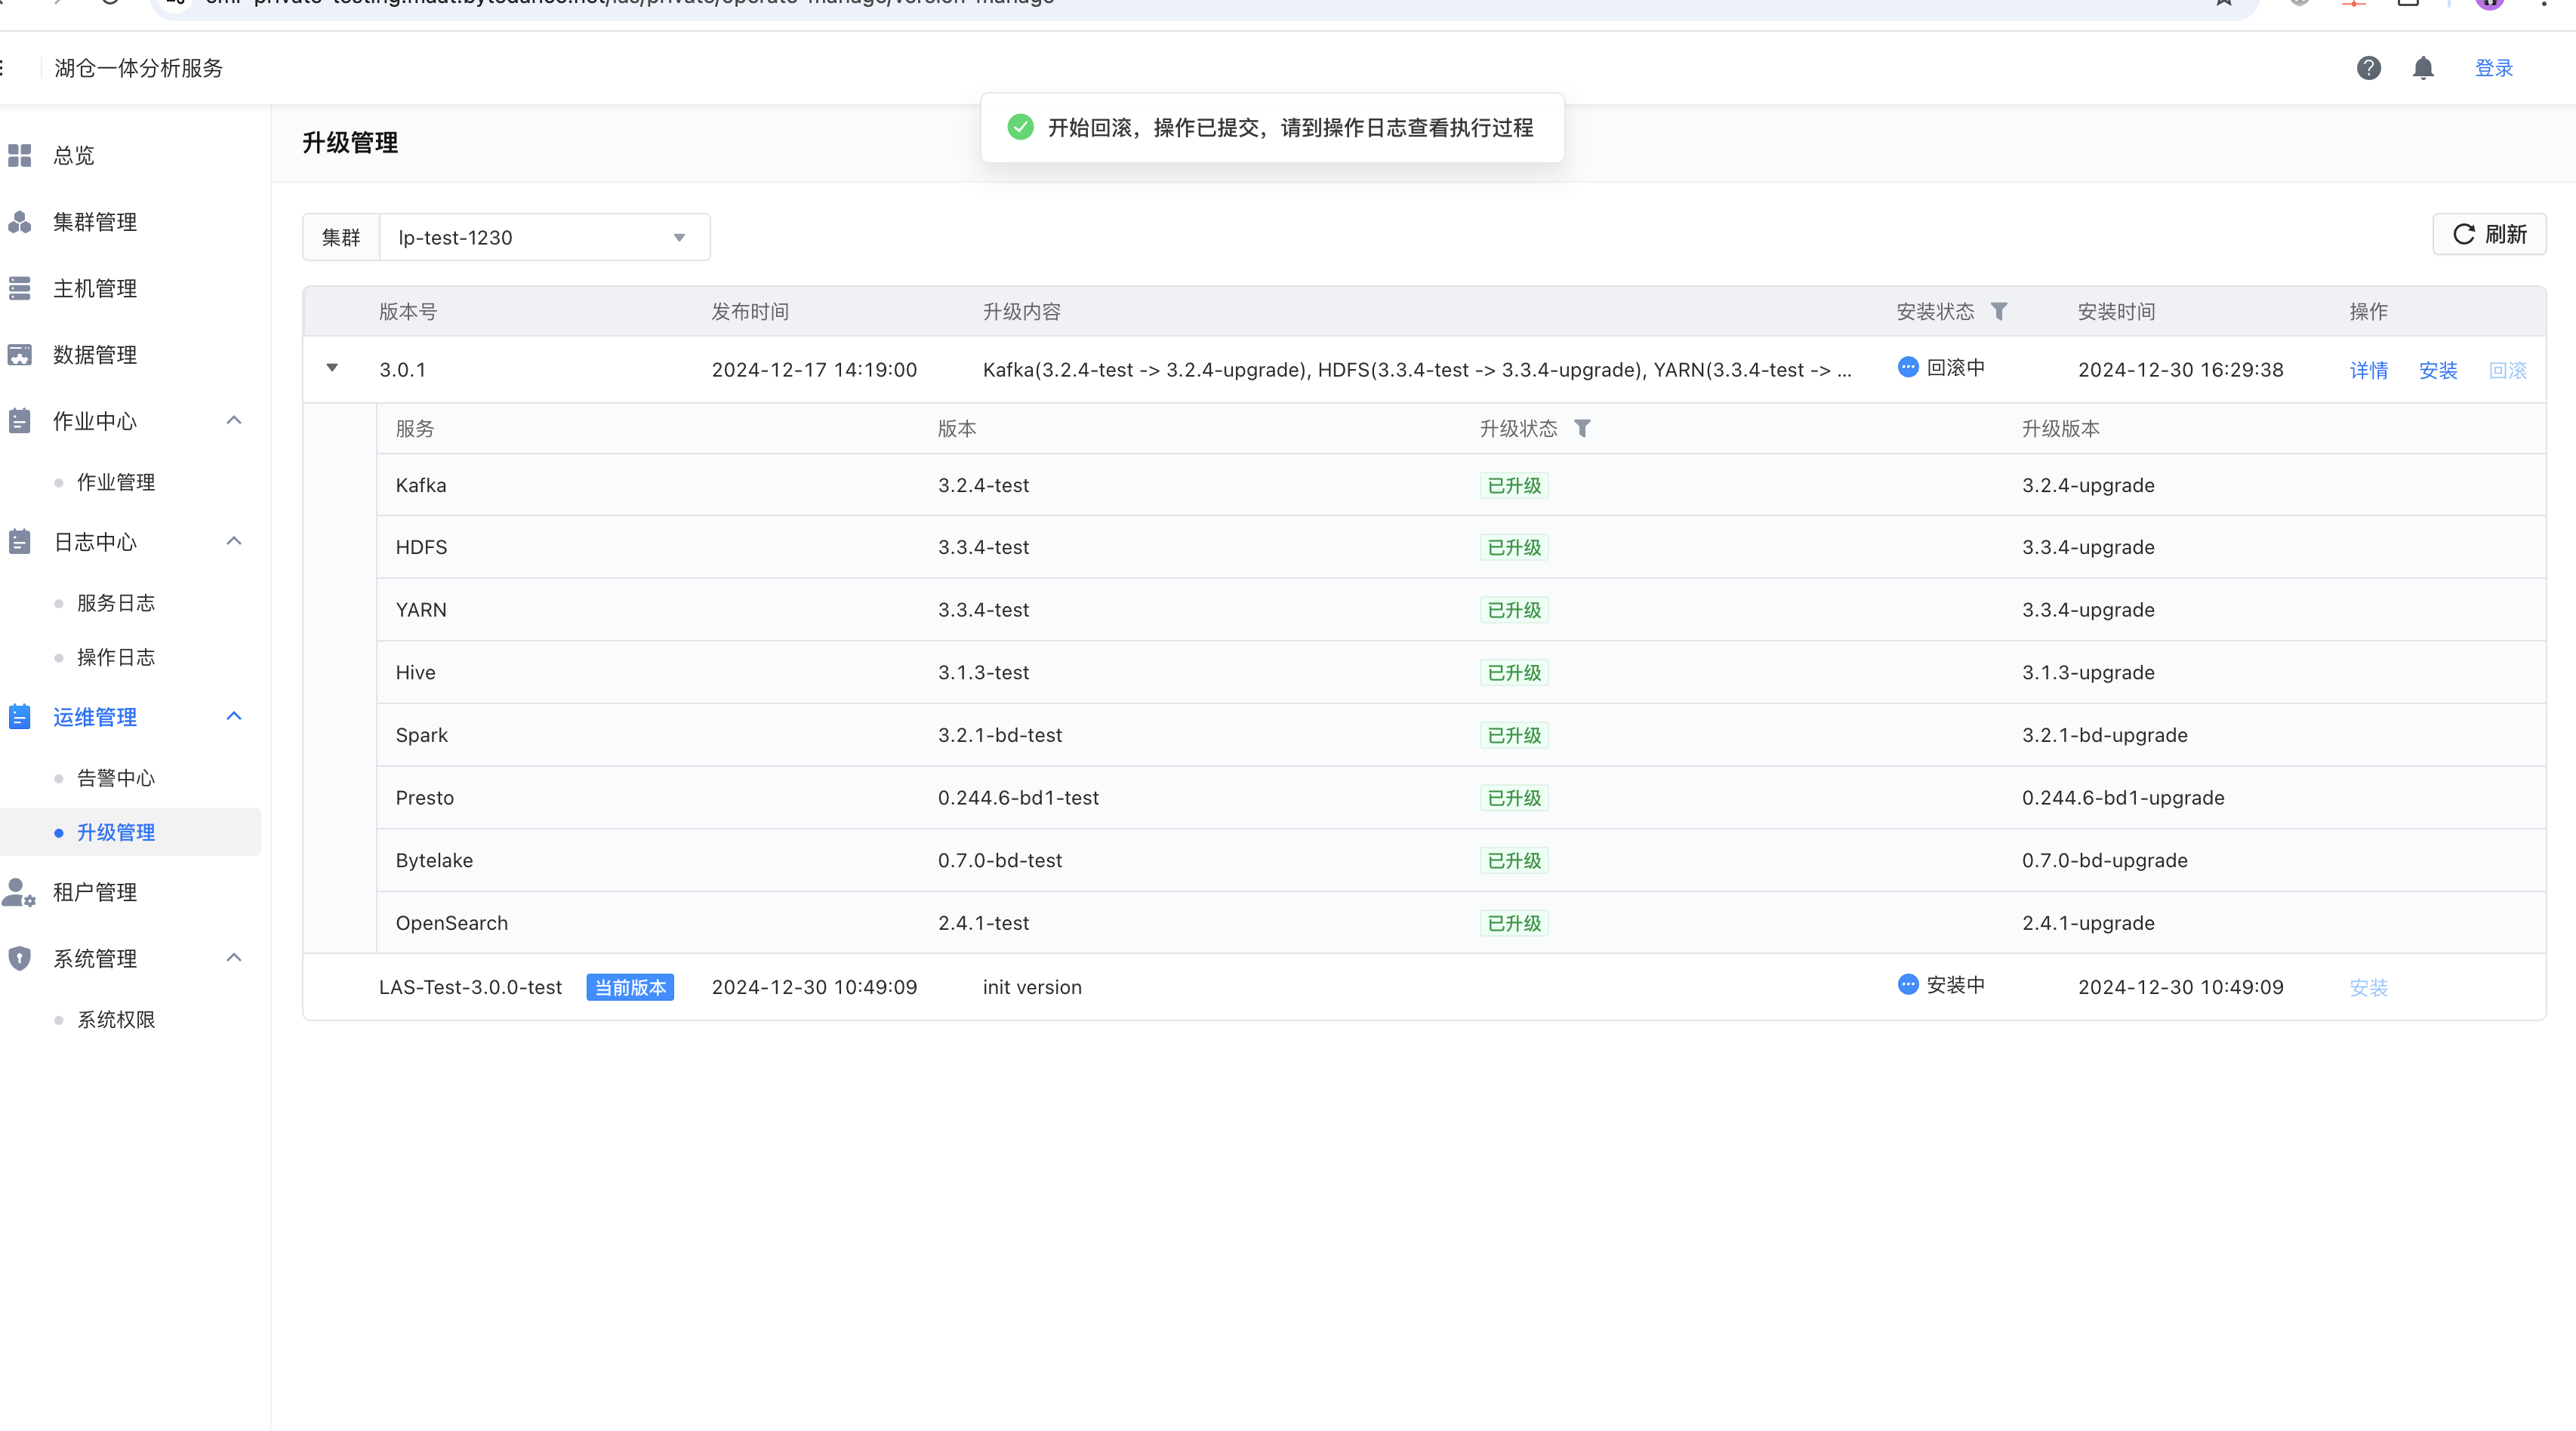2576x1431 pixels.
Task: Click version text 0.244.6-bd1-test
Action: [1018, 798]
